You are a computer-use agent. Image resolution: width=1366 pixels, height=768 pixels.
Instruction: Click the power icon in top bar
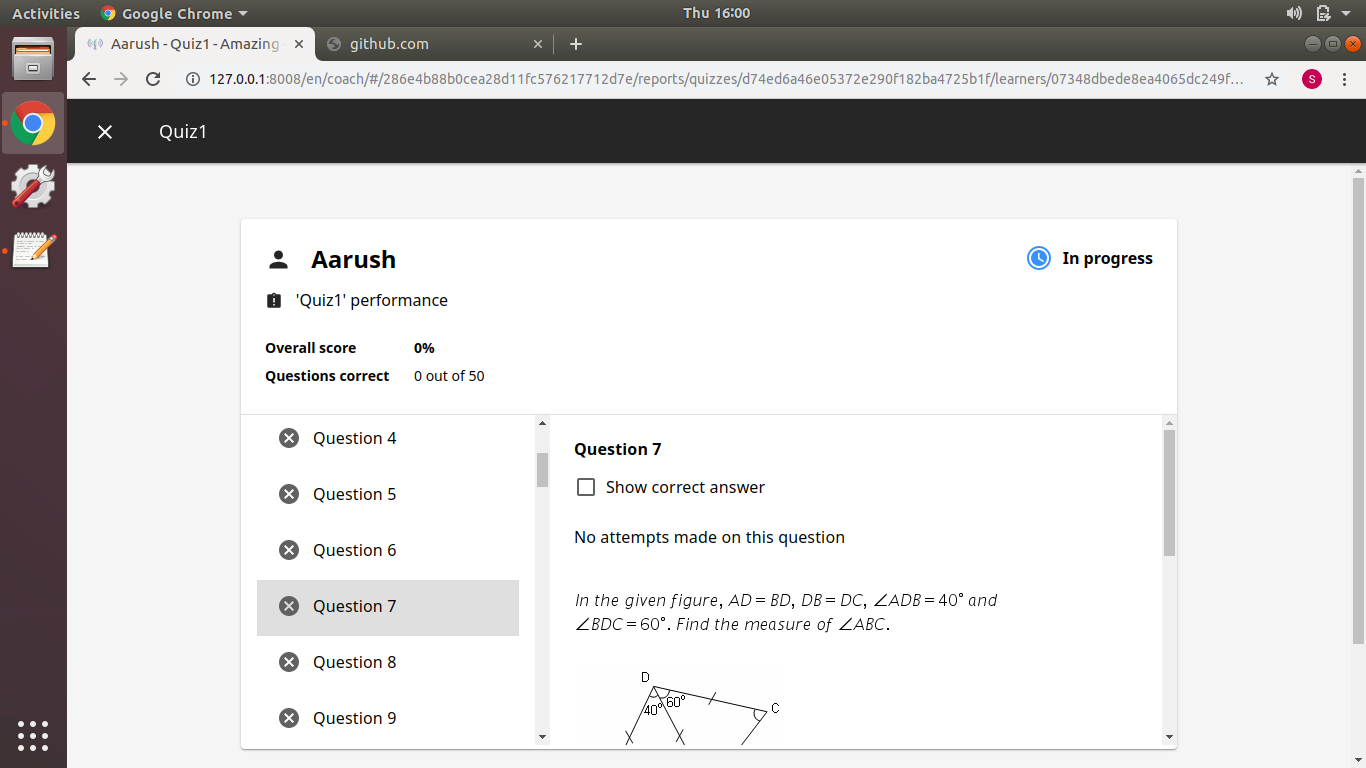coord(1324,13)
